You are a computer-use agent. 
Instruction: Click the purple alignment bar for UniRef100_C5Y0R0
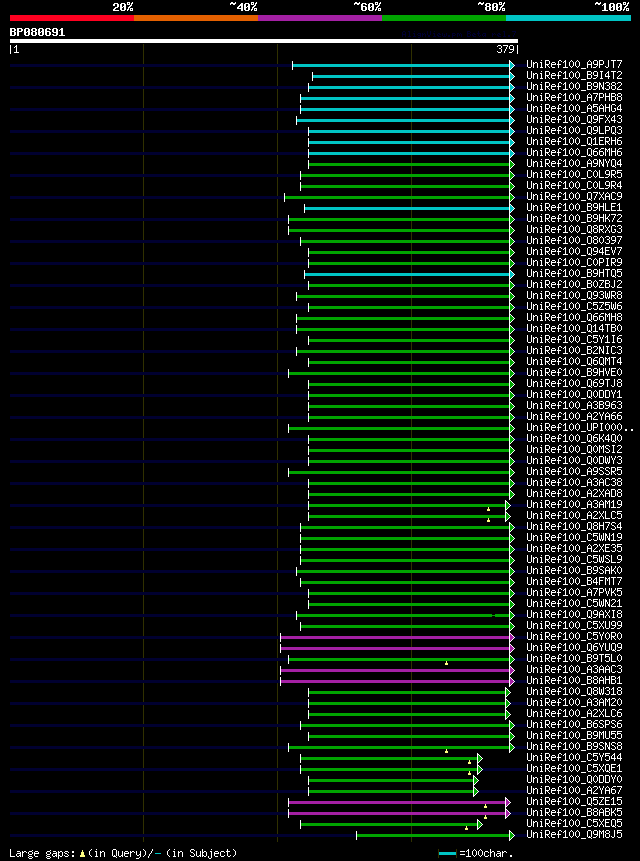[397, 638]
